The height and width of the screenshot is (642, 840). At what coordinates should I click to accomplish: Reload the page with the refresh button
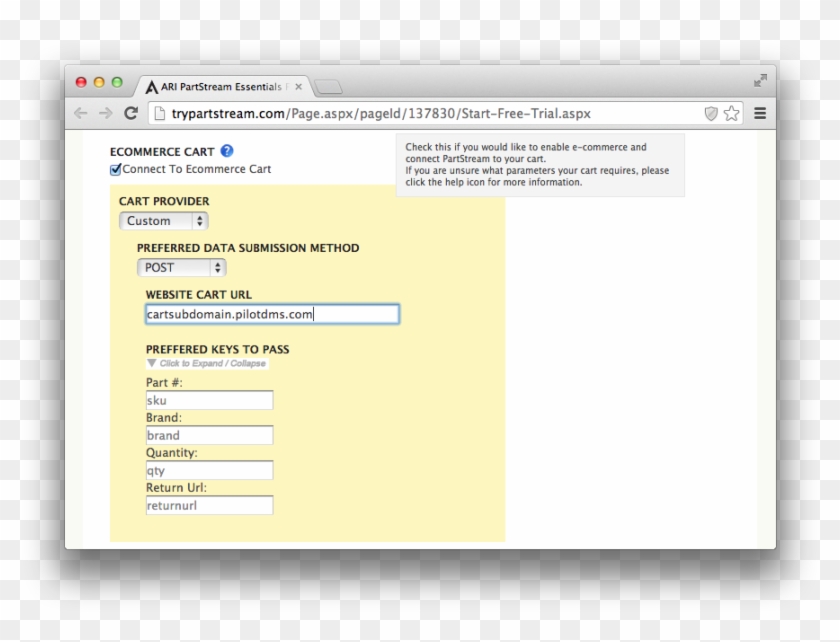(x=131, y=113)
